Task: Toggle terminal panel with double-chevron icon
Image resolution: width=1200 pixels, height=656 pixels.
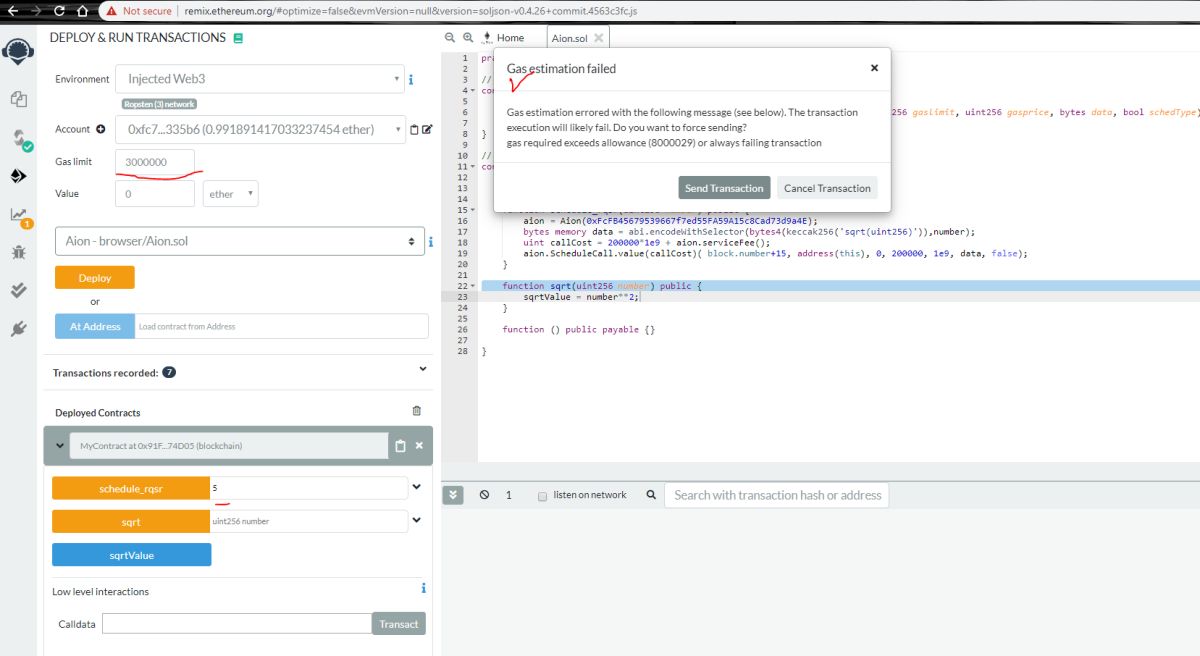Action: (x=452, y=495)
